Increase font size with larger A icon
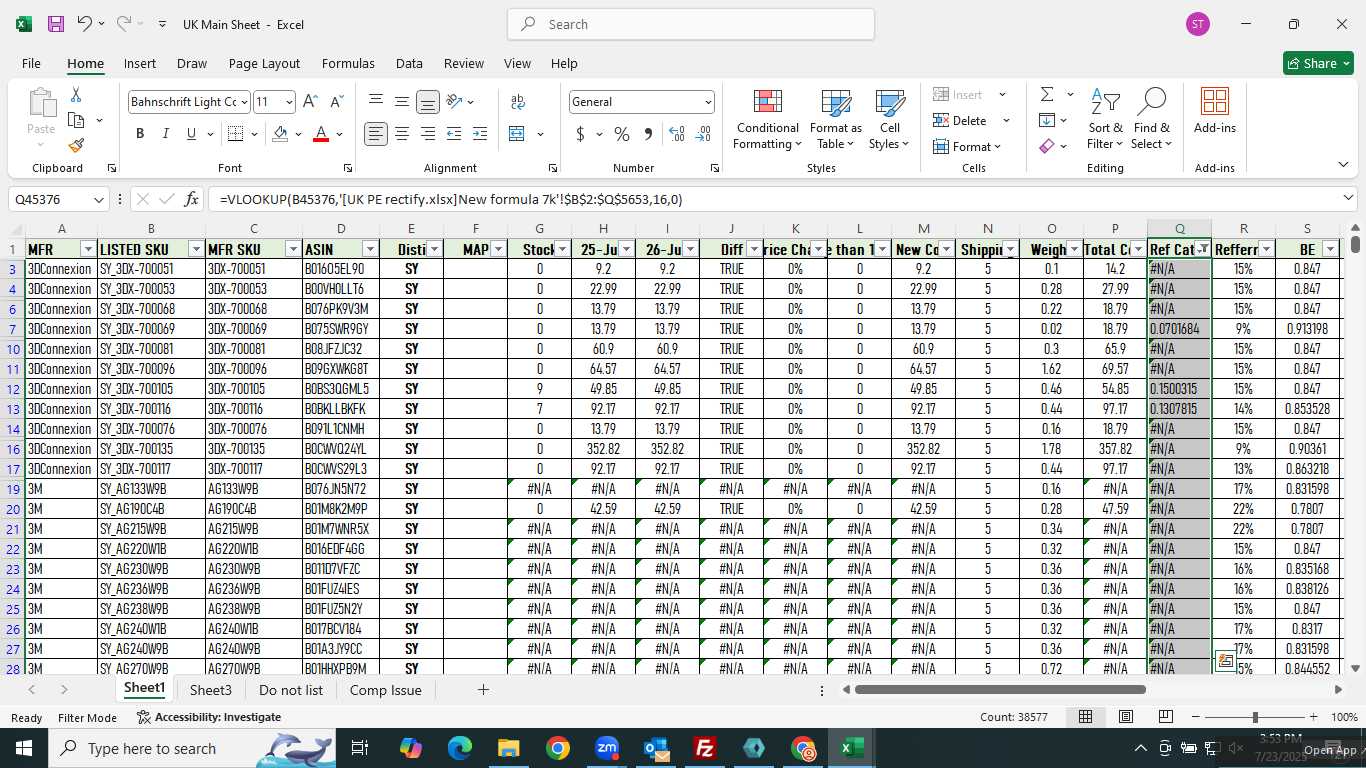This screenshot has width=1366, height=768. [x=310, y=101]
